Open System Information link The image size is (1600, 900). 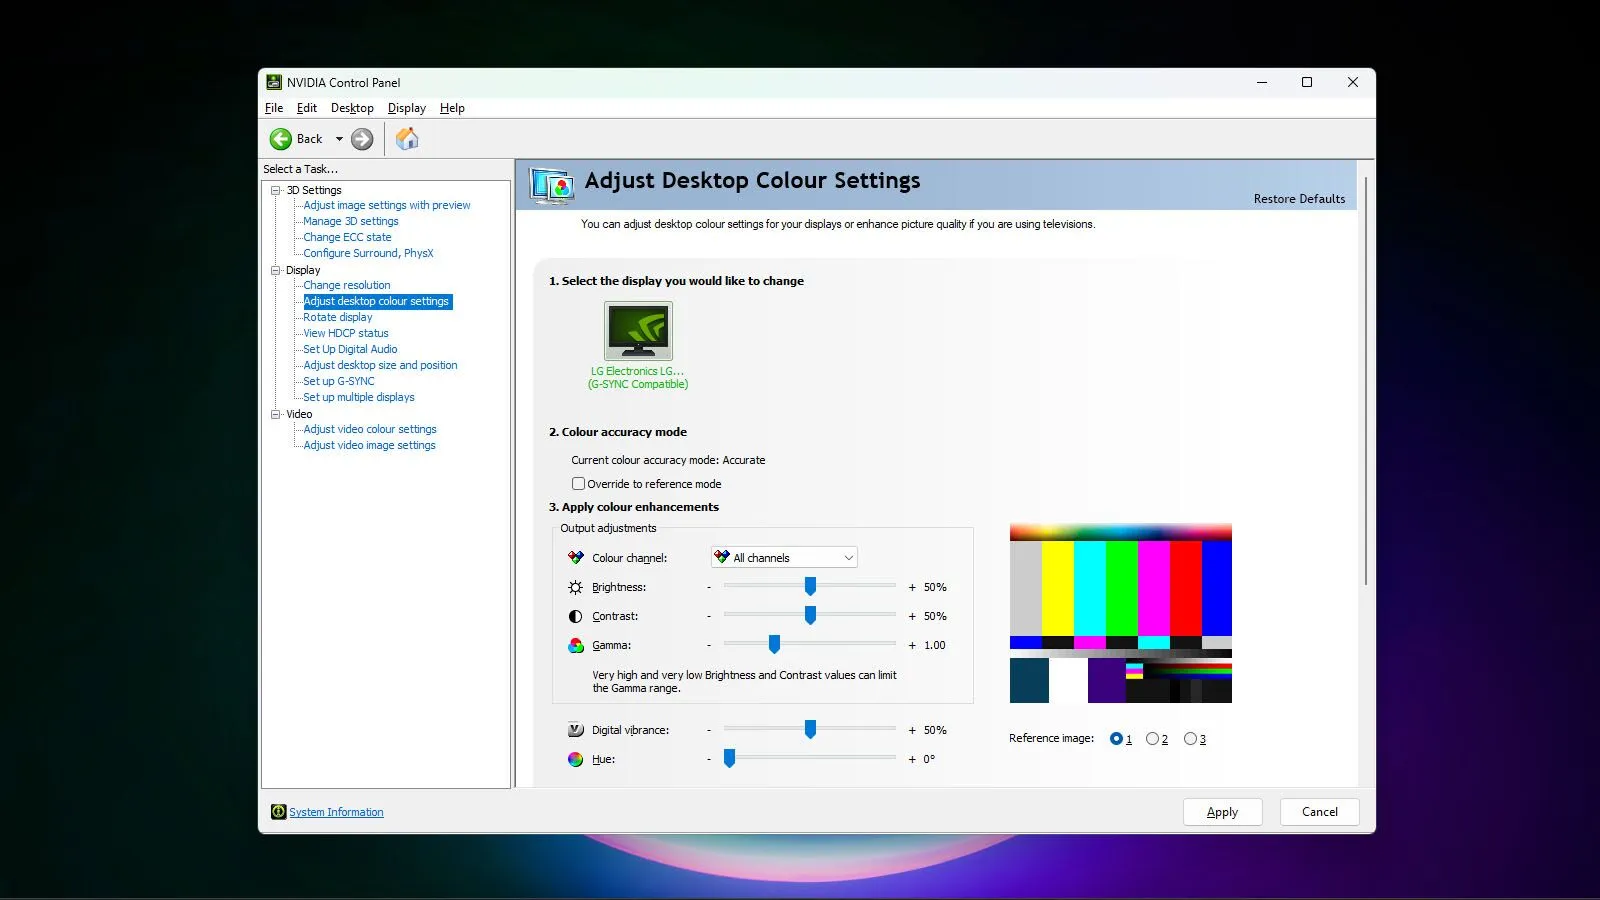(336, 811)
